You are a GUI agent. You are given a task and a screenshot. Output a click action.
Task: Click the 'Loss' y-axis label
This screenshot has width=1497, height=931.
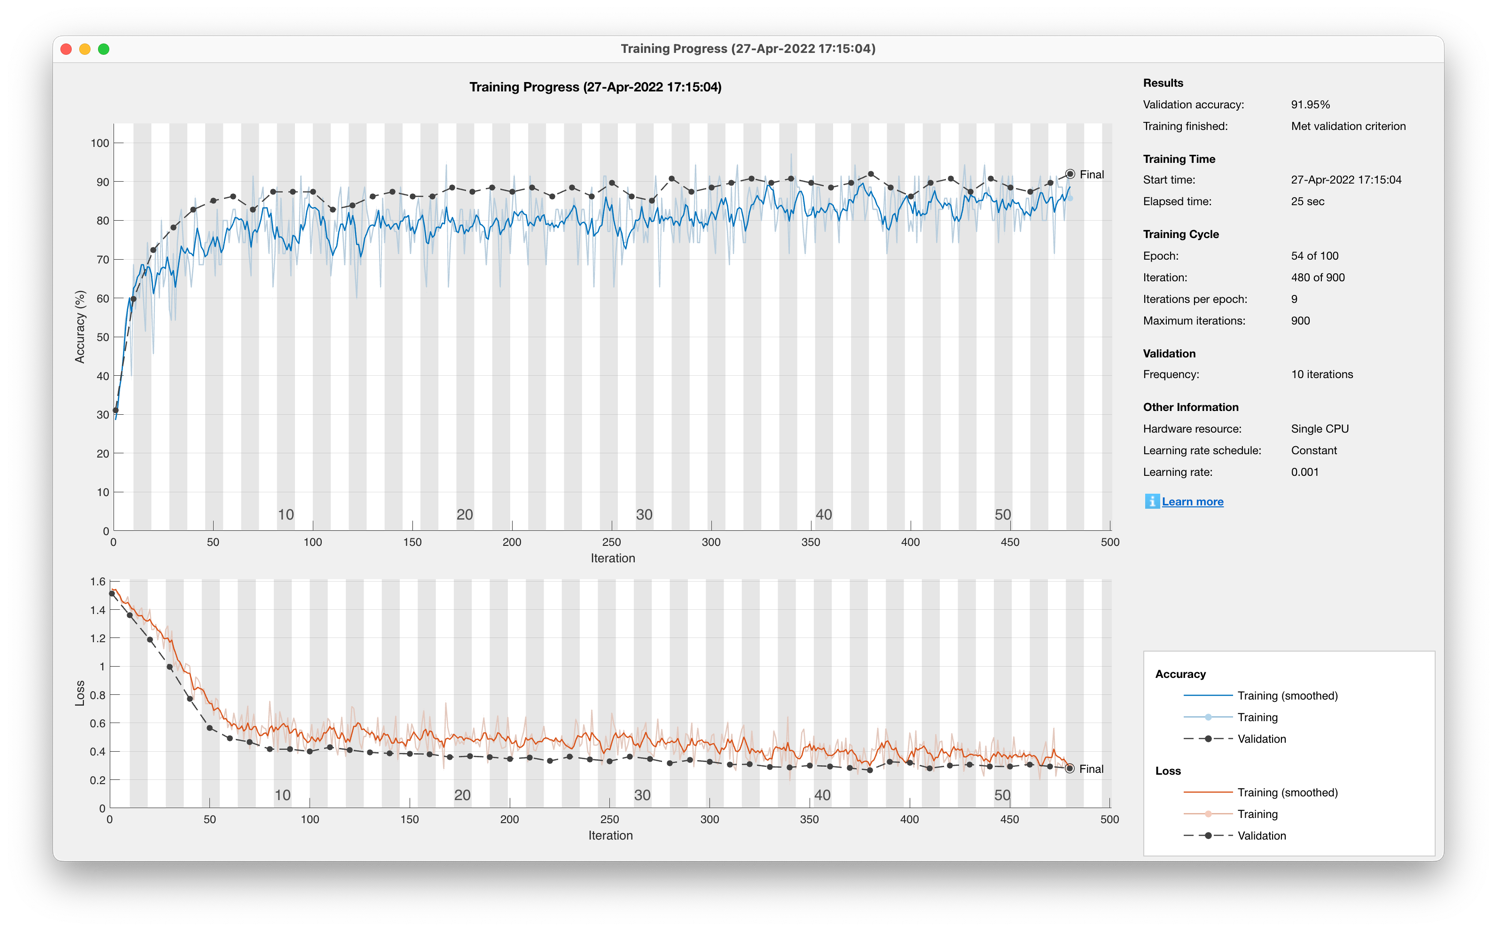pos(80,694)
